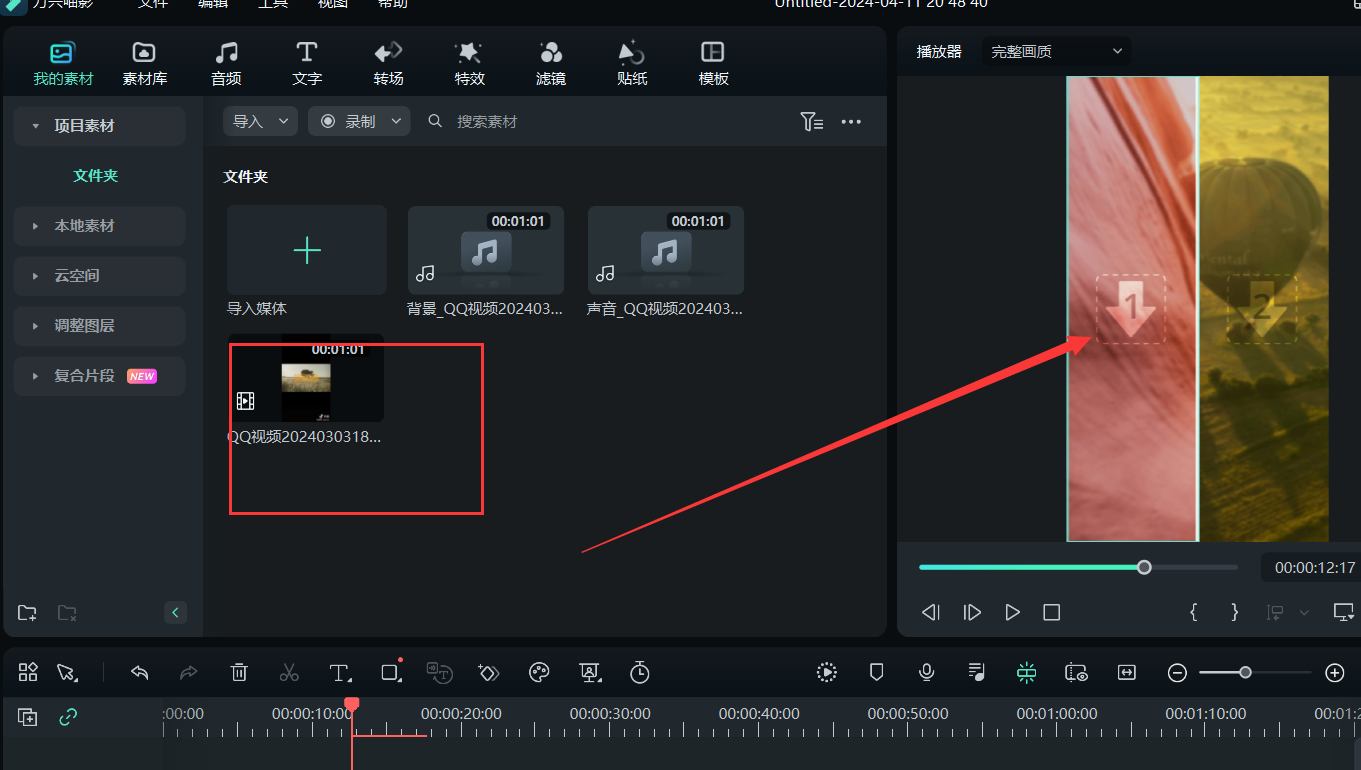Open the 导入 import dropdown
This screenshot has height=770, width=1361.
point(260,120)
